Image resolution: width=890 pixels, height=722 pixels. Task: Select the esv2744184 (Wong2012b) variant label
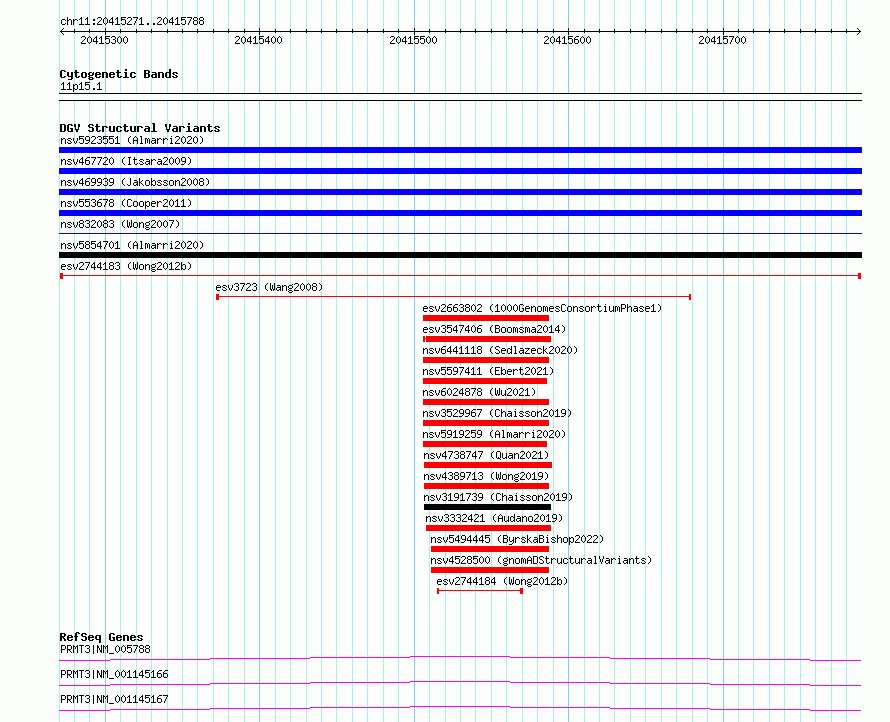click(502, 581)
